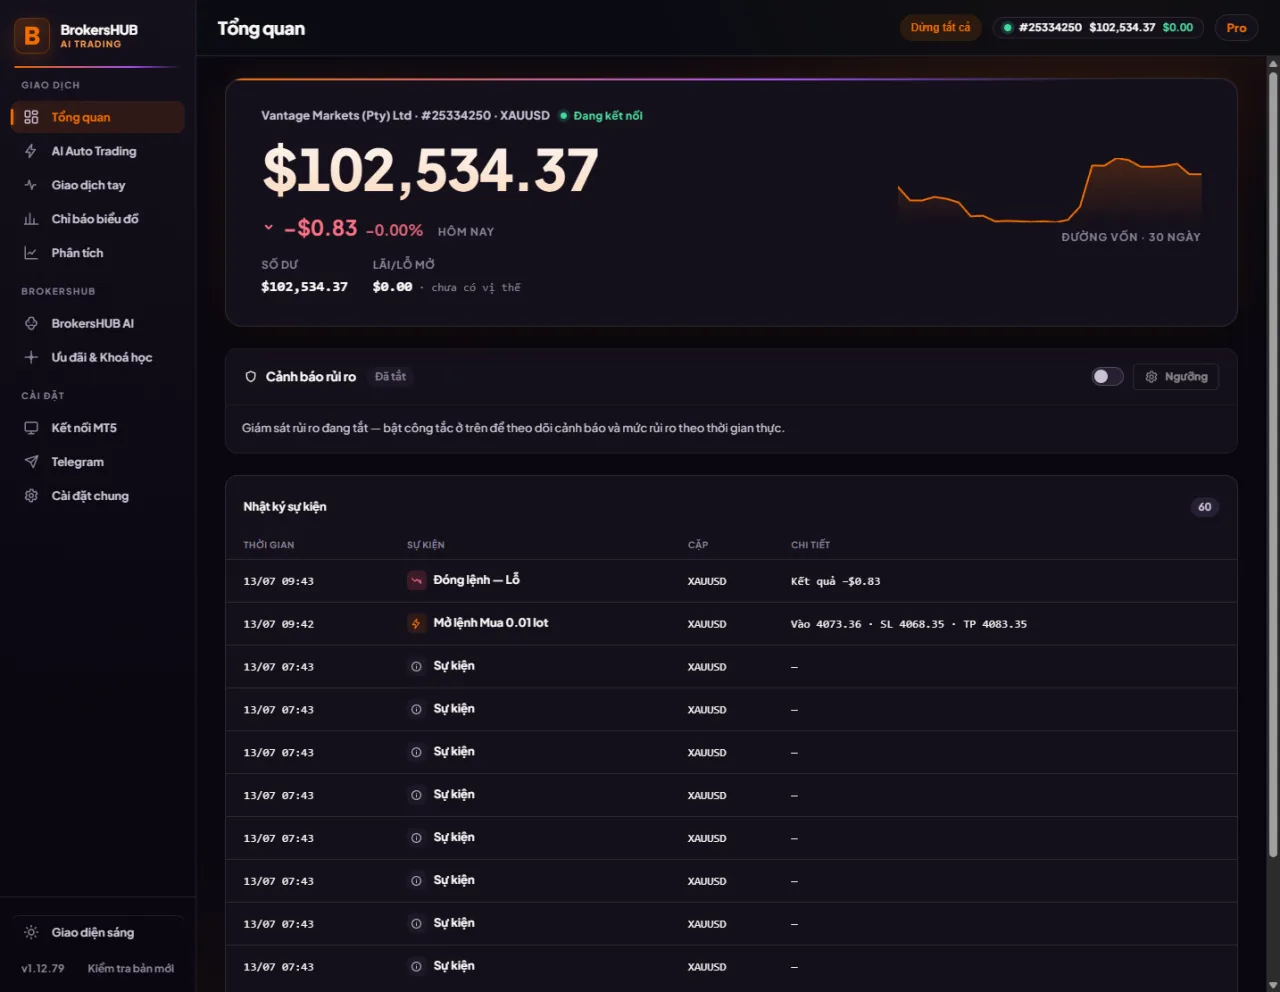This screenshot has width=1280, height=992.
Task: Click the BrokersHUB orange B logo
Action: click(x=32, y=36)
